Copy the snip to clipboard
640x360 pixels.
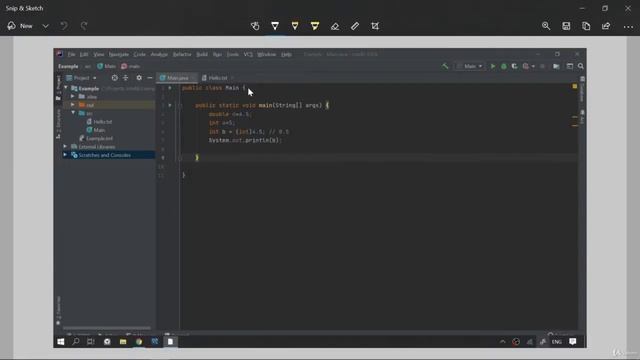[x=586, y=26]
